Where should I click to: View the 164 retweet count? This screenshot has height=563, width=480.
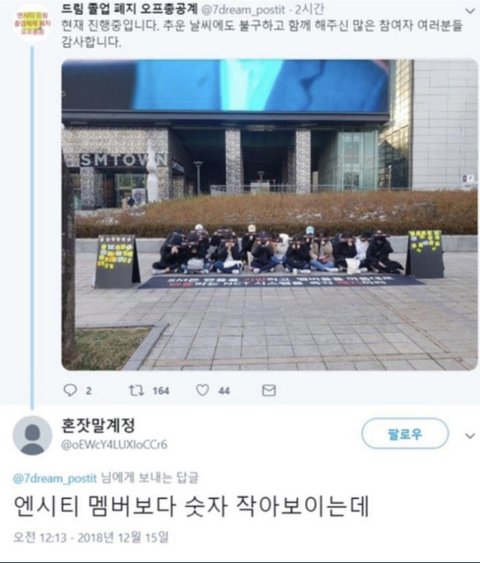(161, 391)
